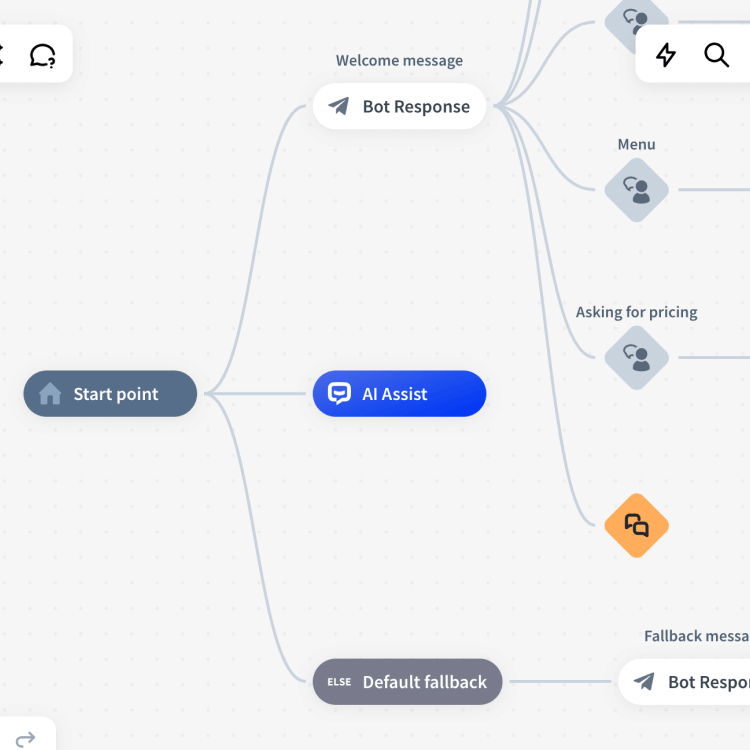Viewport: 750px width, 750px height.
Task: Click the home icon in Start point
Action: pyautogui.click(x=50, y=394)
